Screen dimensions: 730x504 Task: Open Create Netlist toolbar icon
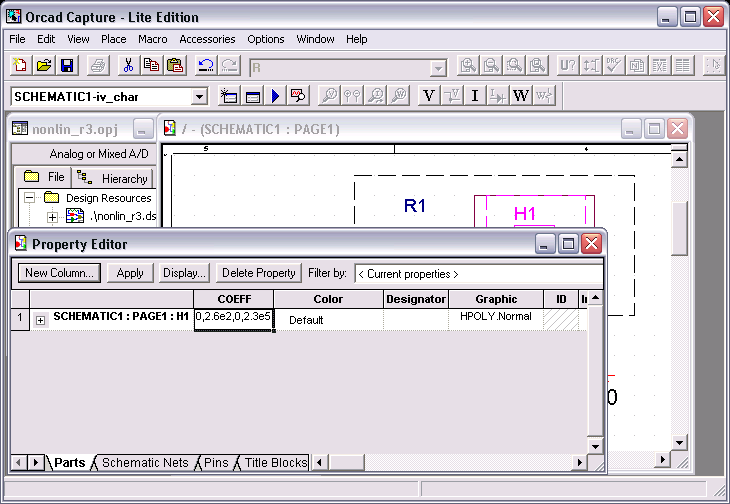tap(637, 66)
